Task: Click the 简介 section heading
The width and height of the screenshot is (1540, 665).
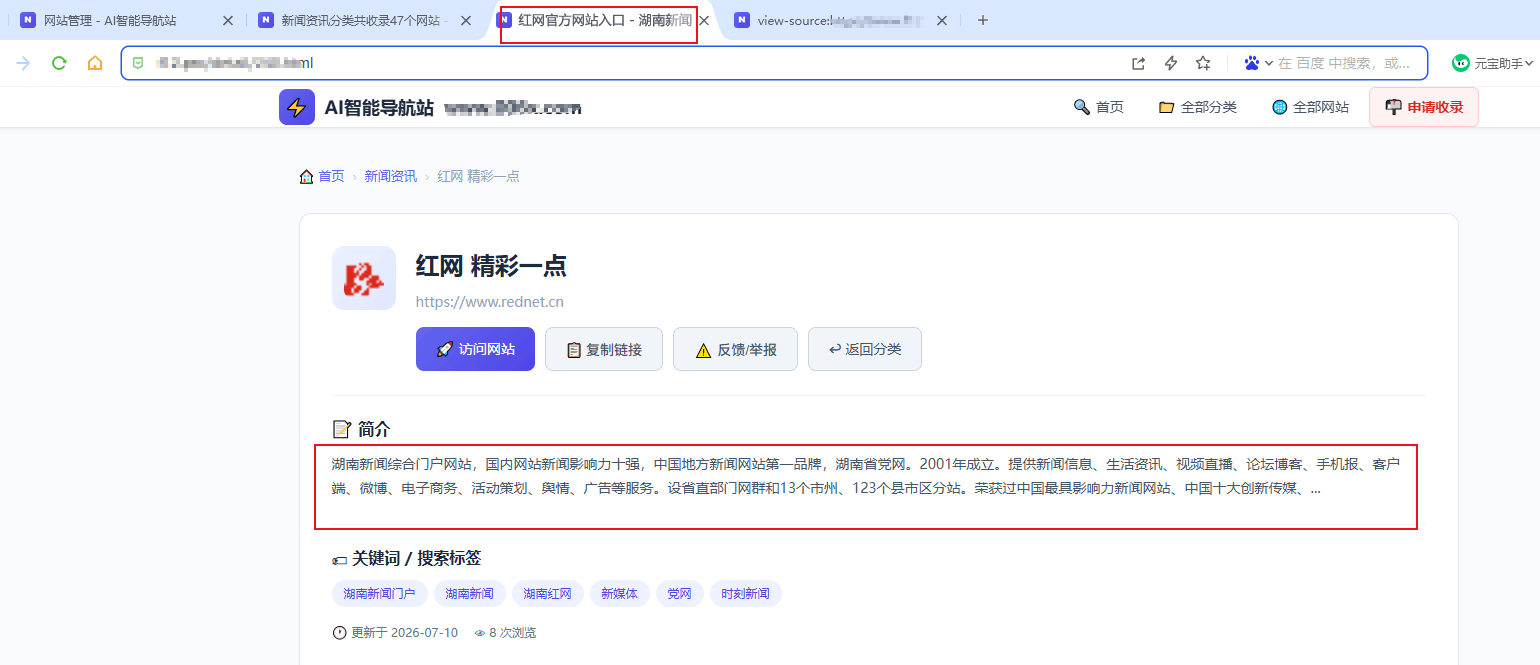Action: tap(361, 429)
